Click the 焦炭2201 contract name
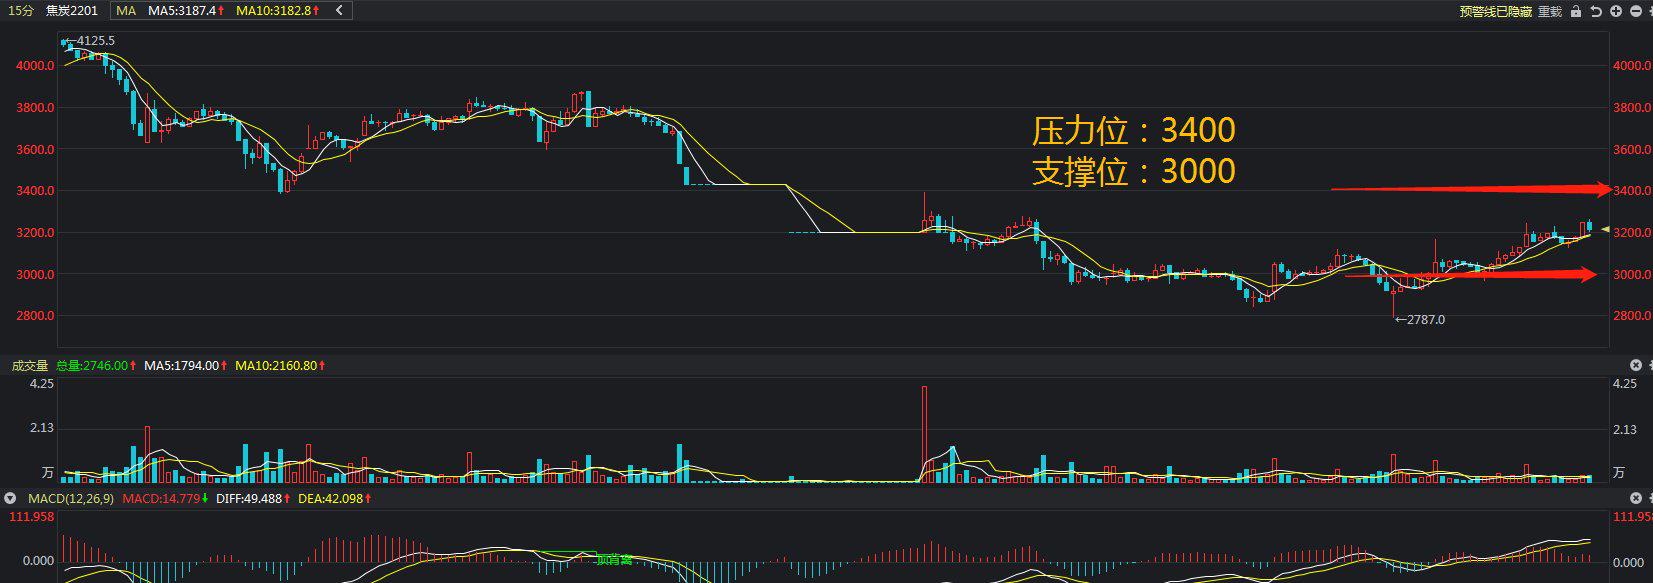This screenshot has height=583, width=1653. coord(72,11)
